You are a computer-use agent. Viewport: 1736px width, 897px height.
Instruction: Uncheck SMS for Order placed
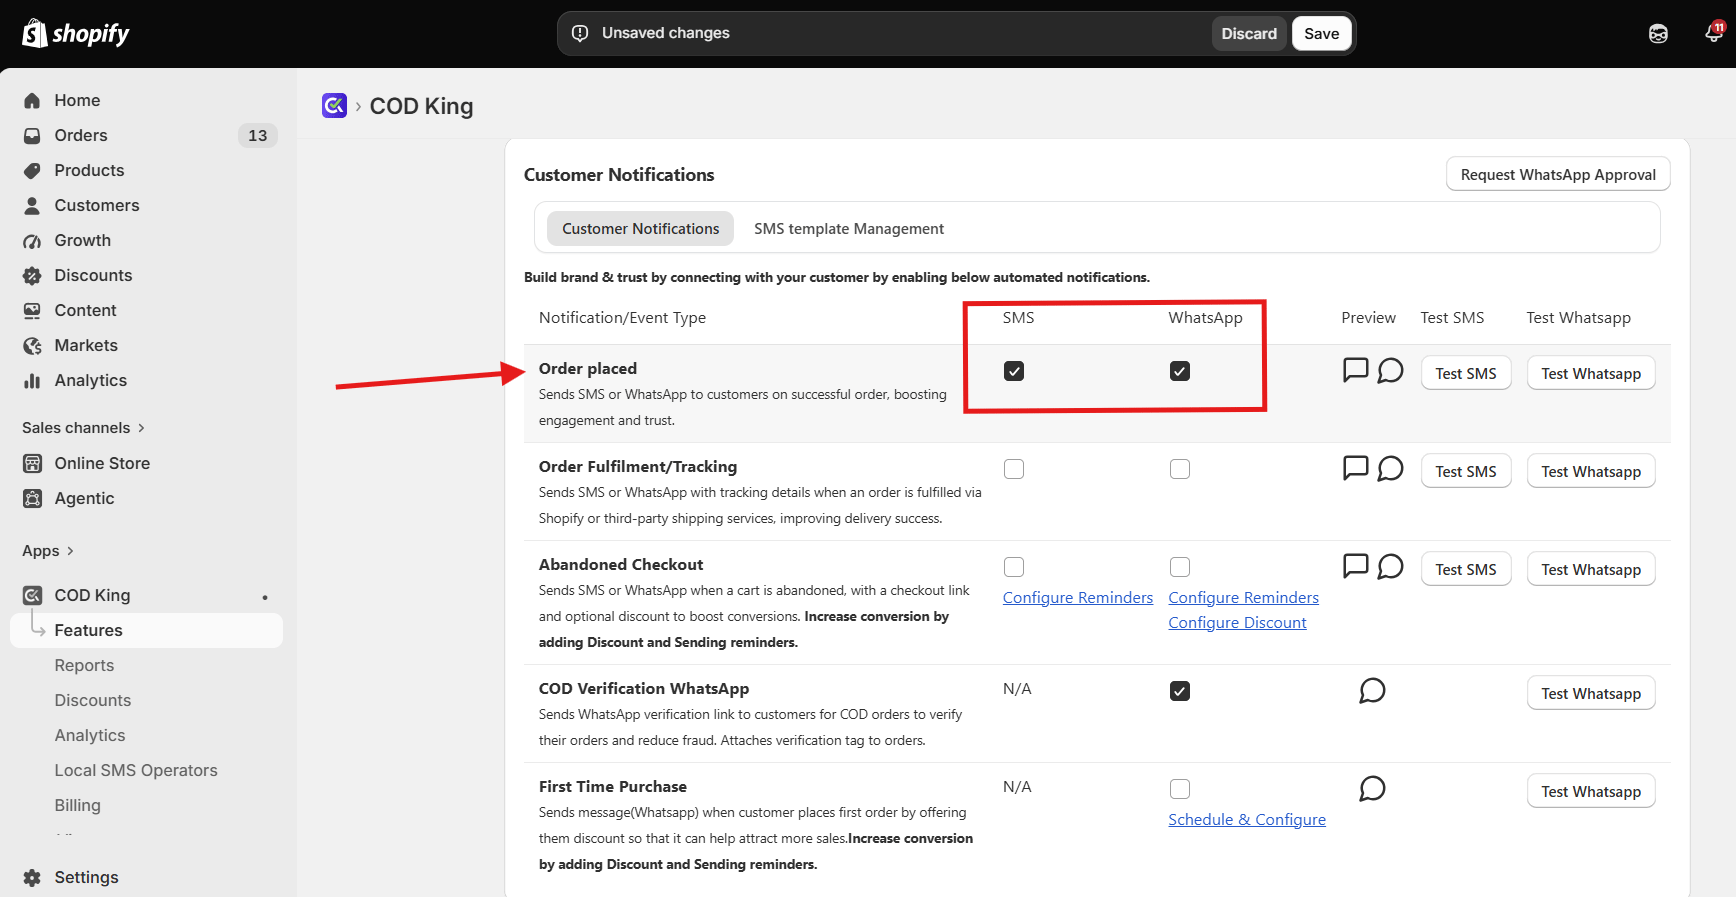point(1014,371)
